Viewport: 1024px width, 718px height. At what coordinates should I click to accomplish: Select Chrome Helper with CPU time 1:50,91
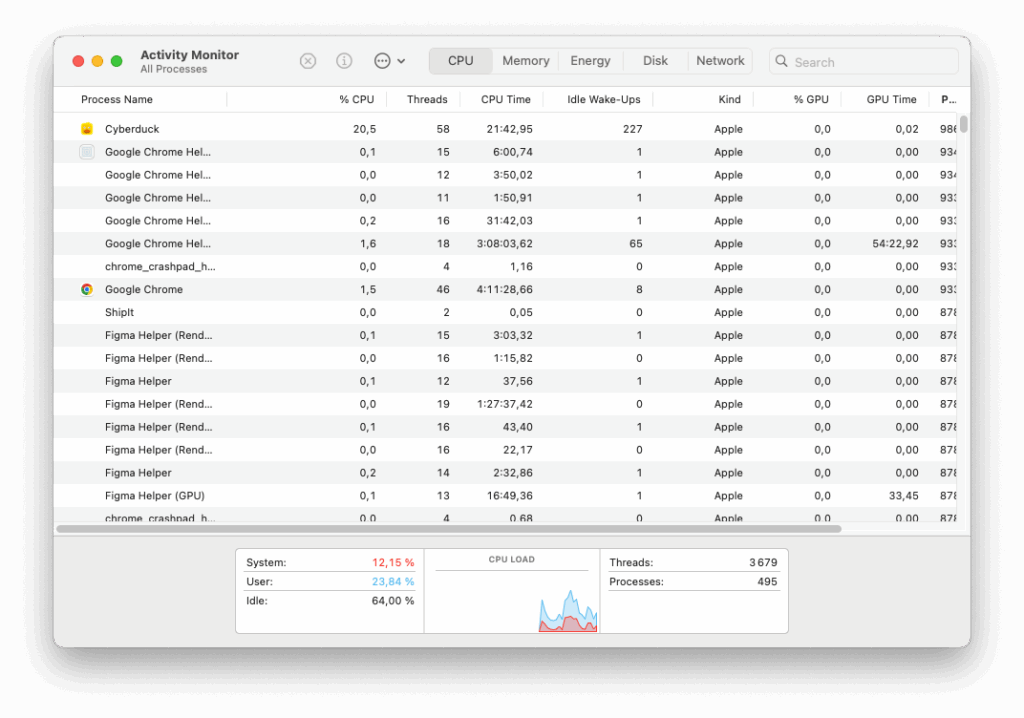click(x=505, y=197)
